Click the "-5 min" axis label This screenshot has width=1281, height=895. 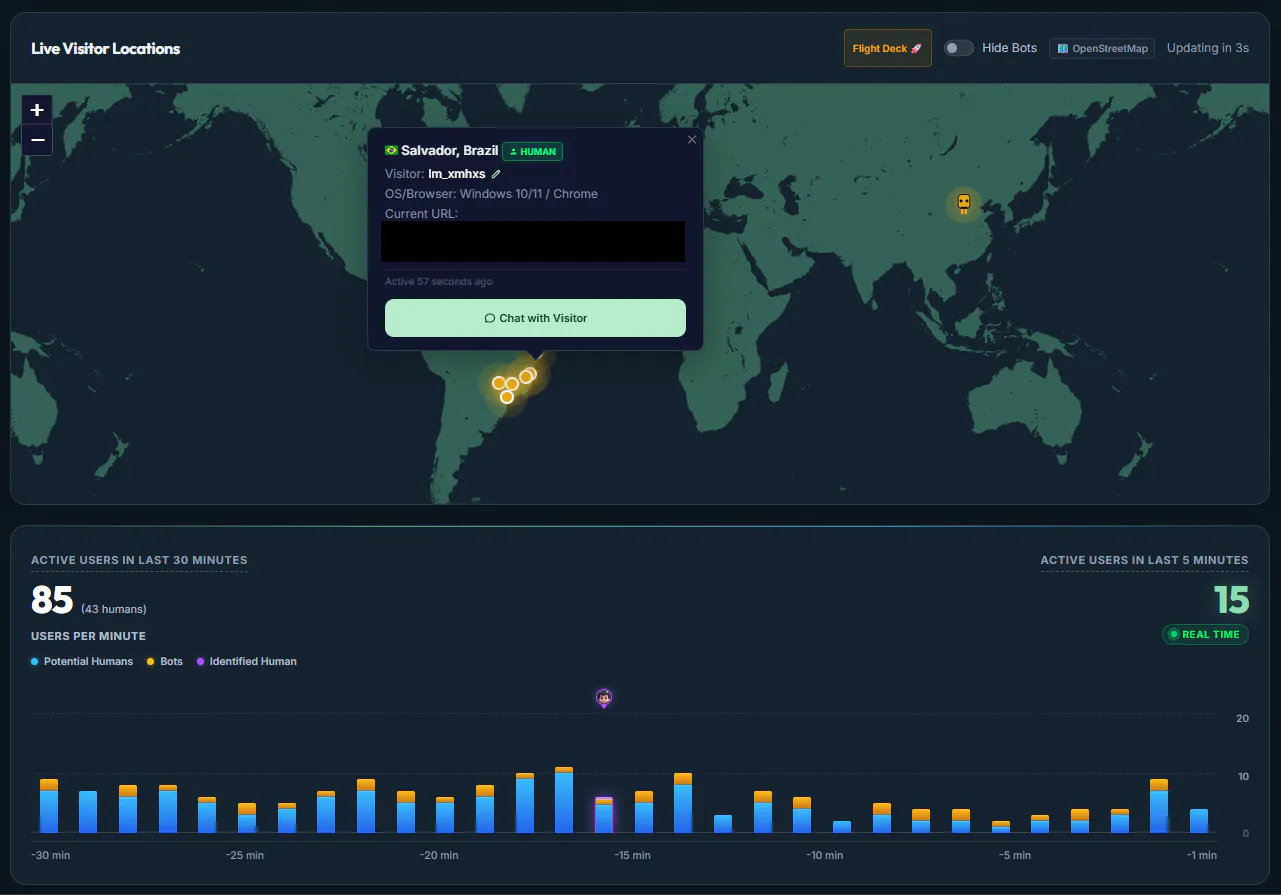tap(1014, 855)
